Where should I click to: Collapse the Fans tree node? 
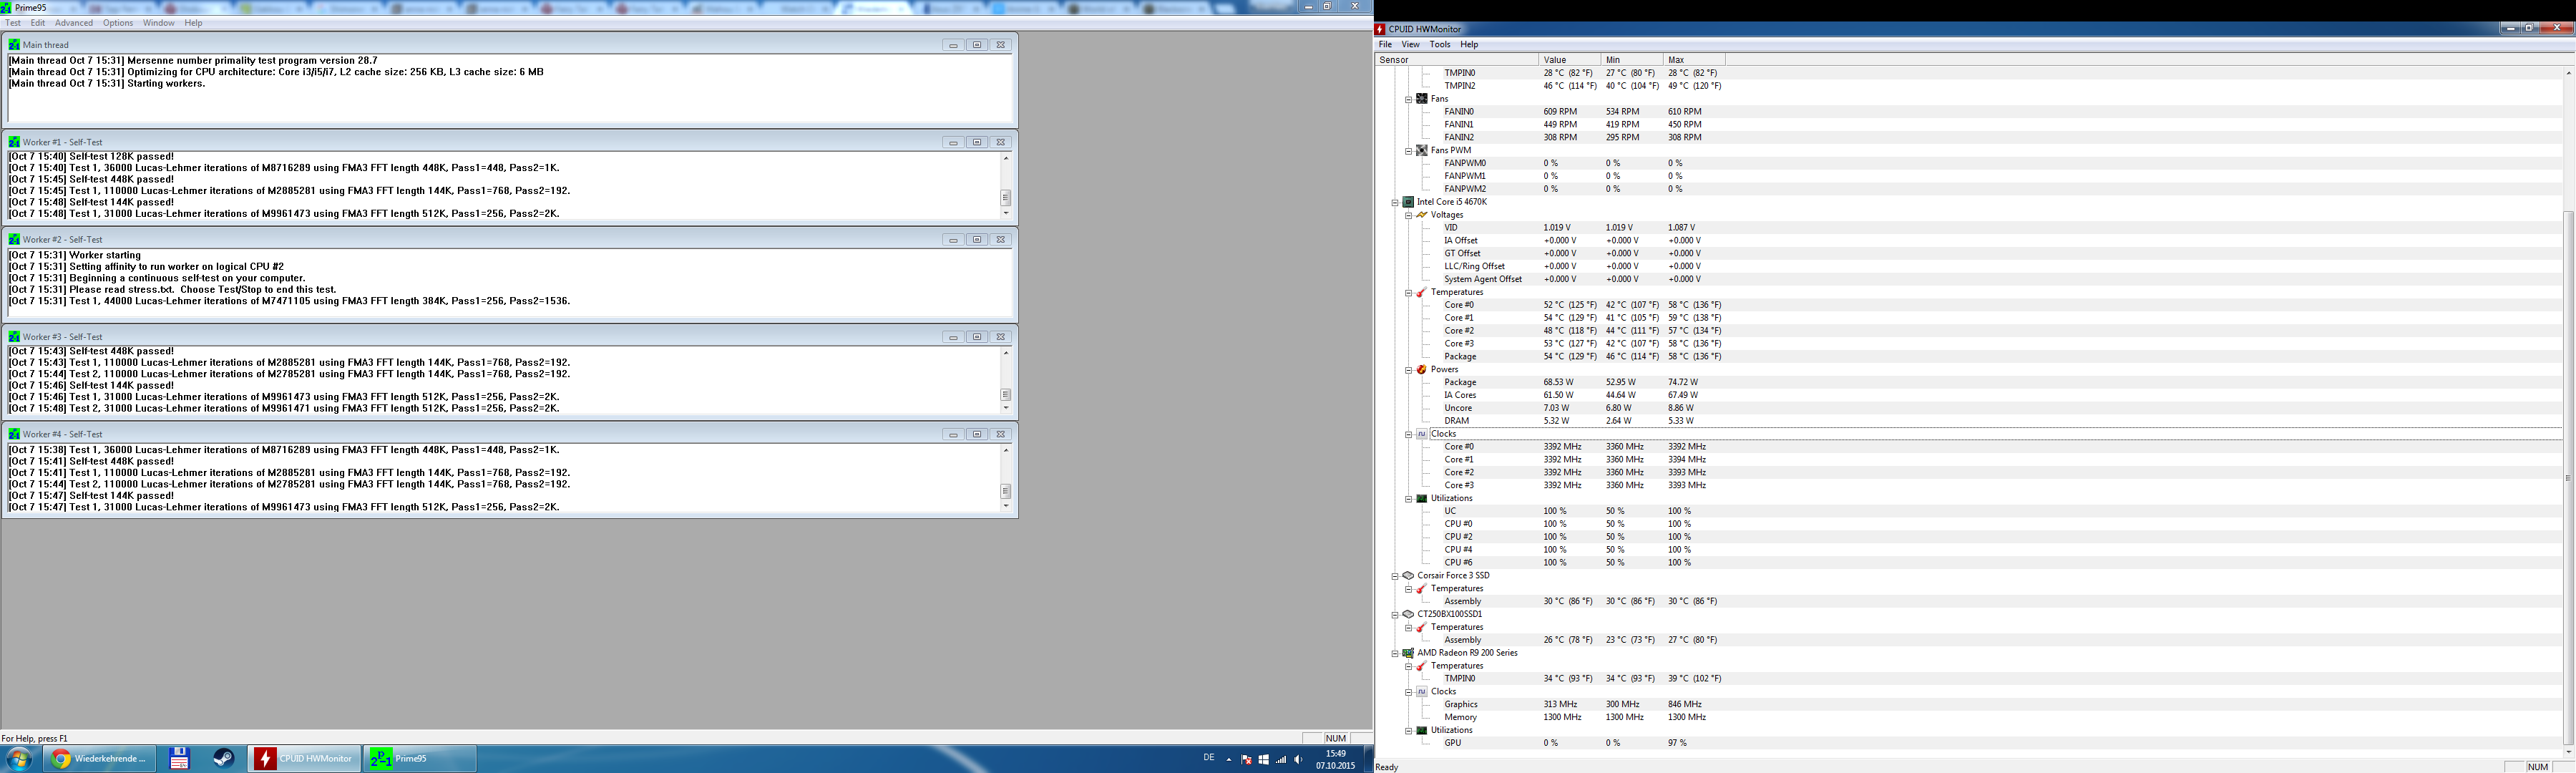point(1409,99)
